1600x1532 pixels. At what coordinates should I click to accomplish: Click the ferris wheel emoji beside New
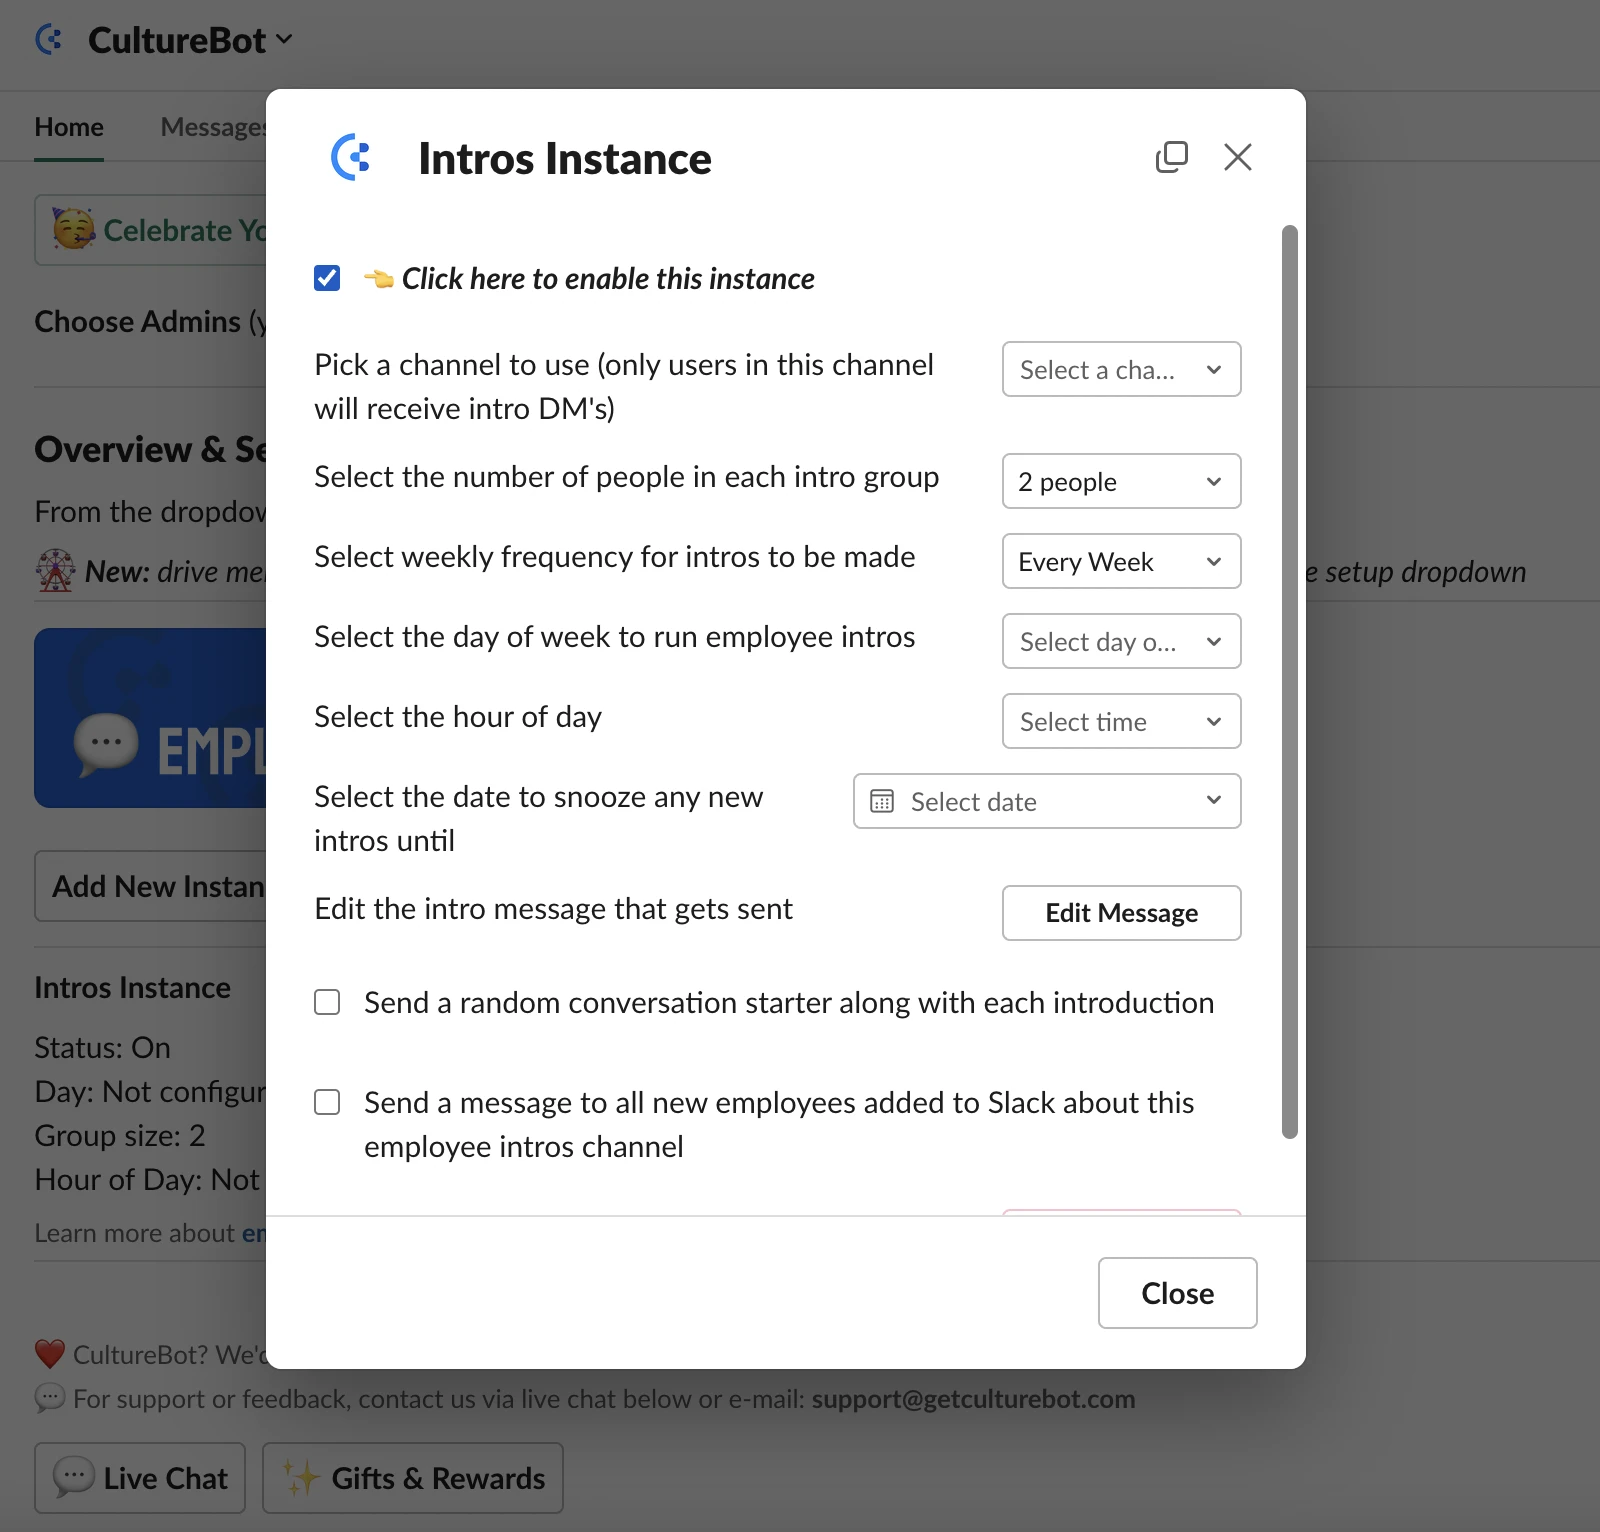tap(55, 571)
